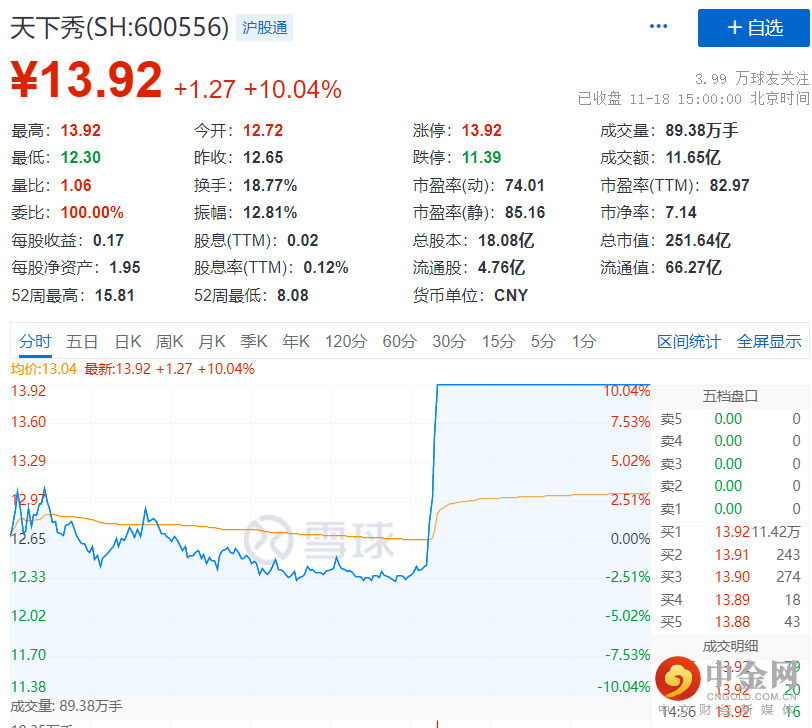Image resolution: width=812 pixels, height=728 pixels.
Task: Click the 52周最高 value 15.81
Action: point(114,296)
